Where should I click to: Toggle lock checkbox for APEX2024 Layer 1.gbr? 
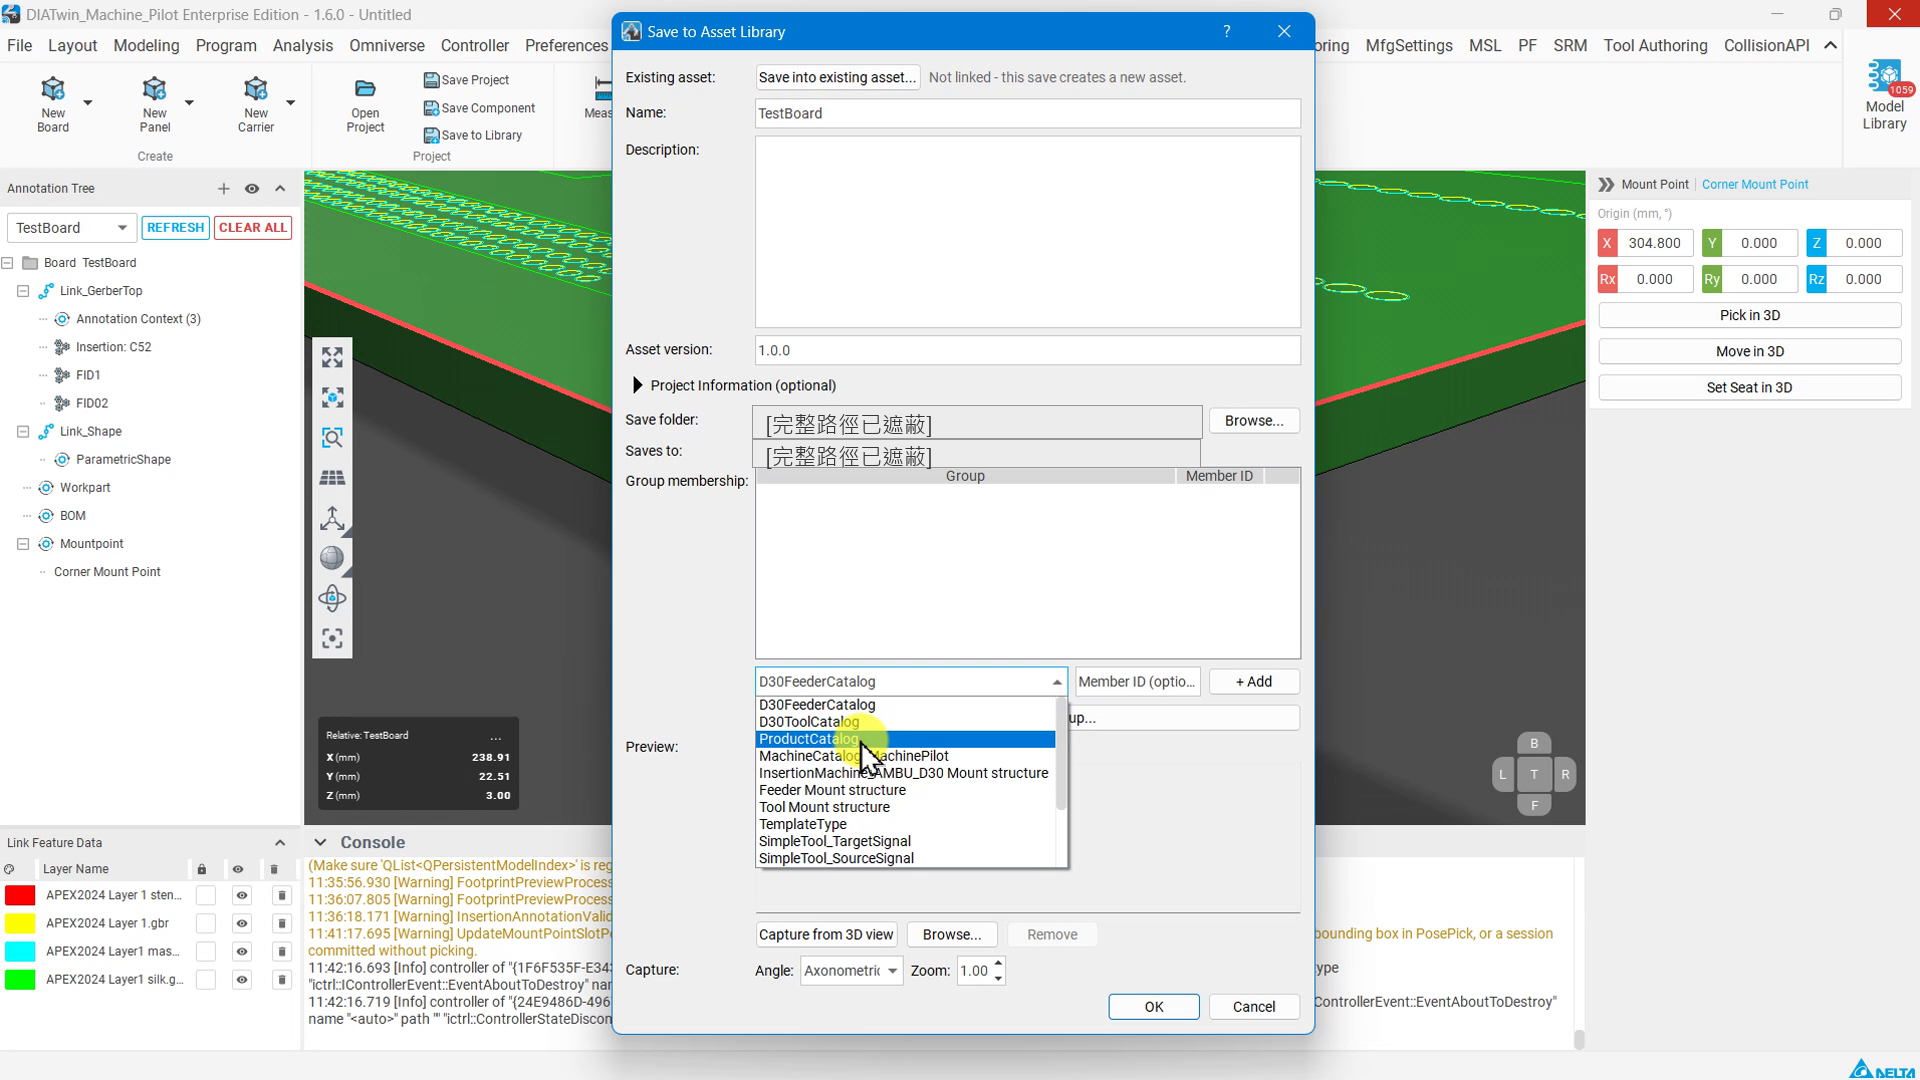click(x=206, y=923)
